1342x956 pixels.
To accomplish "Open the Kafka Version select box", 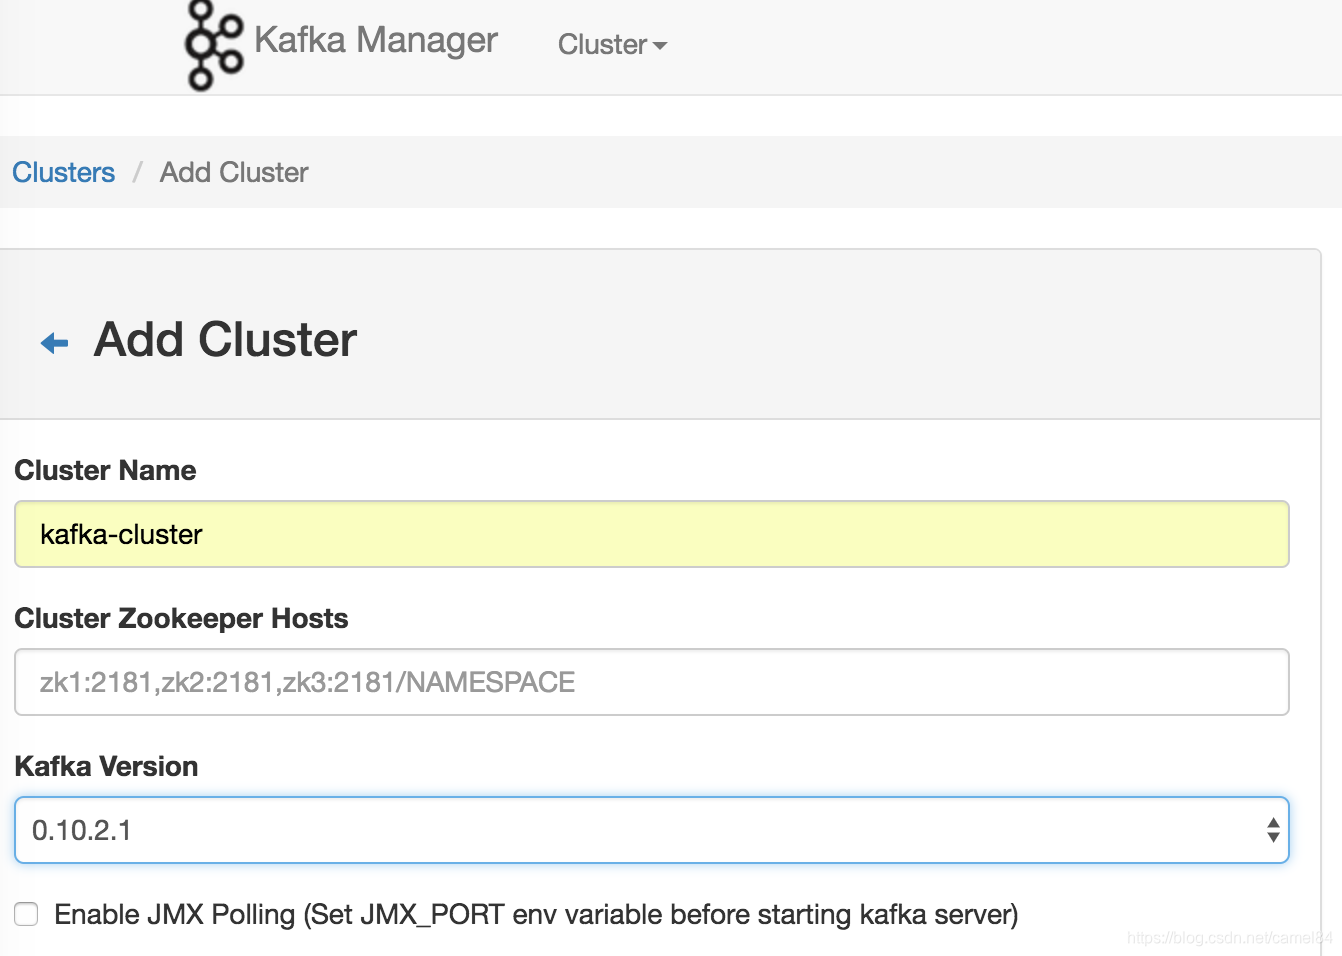I will point(652,830).
